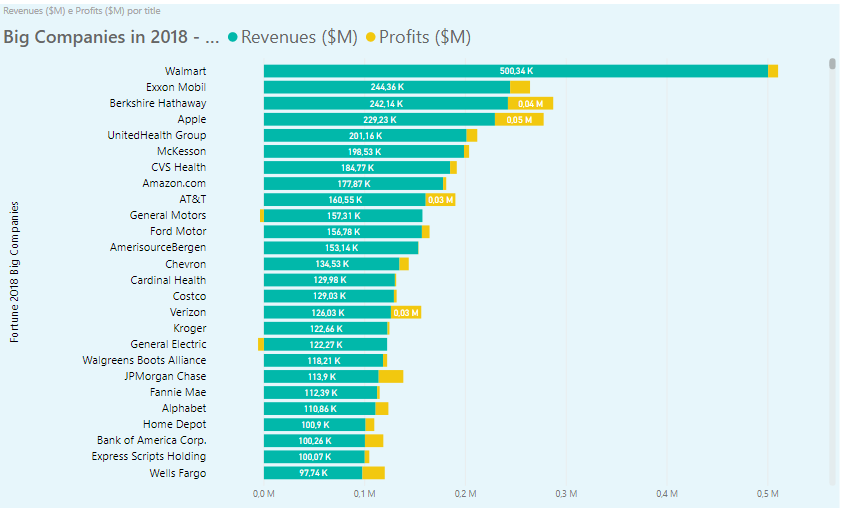
Task: Select the Exxon Mobil revenue bar 244,36 K
Action: coord(387,87)
